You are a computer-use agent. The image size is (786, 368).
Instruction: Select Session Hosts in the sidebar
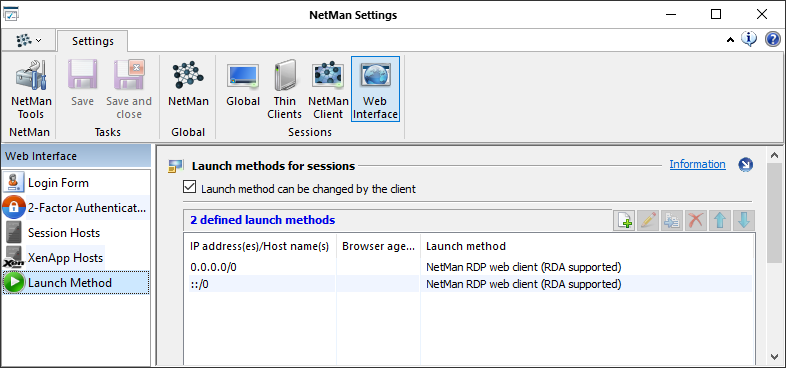[76, 233]
